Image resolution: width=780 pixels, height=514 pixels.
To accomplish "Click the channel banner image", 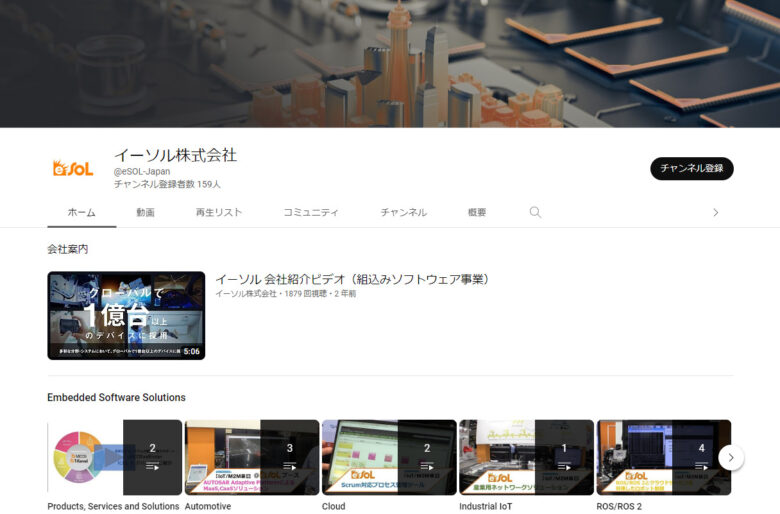I will coord(390,64).
